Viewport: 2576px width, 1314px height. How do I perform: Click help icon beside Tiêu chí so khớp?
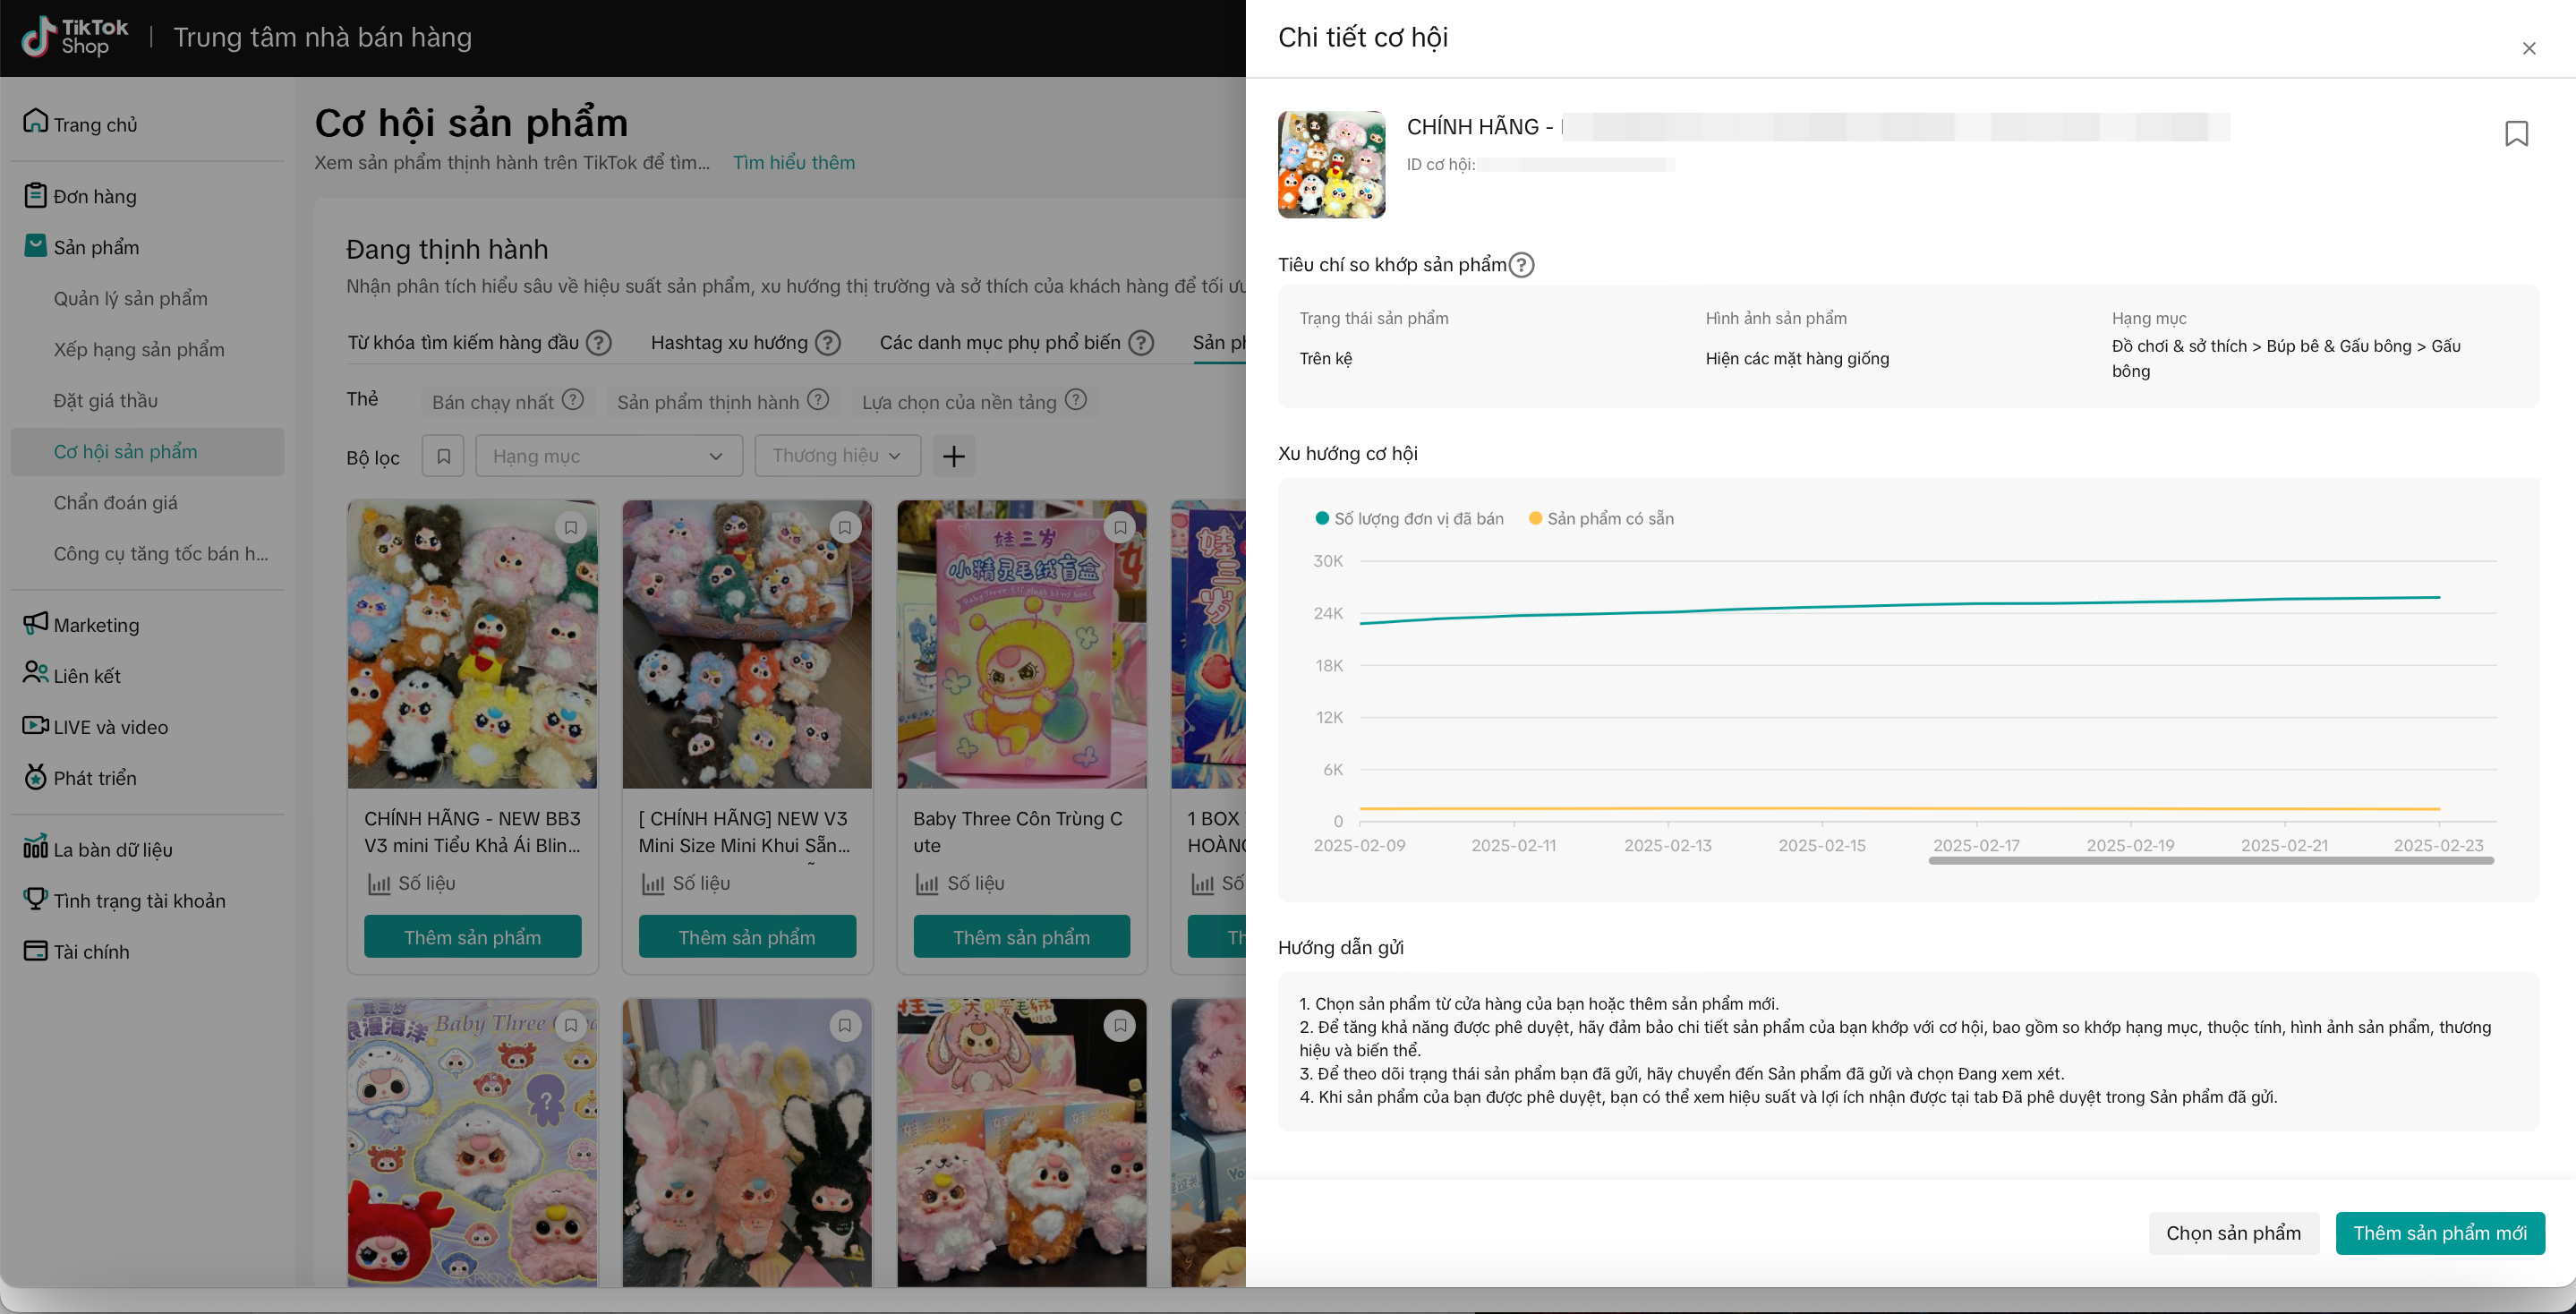(1521, 265)
